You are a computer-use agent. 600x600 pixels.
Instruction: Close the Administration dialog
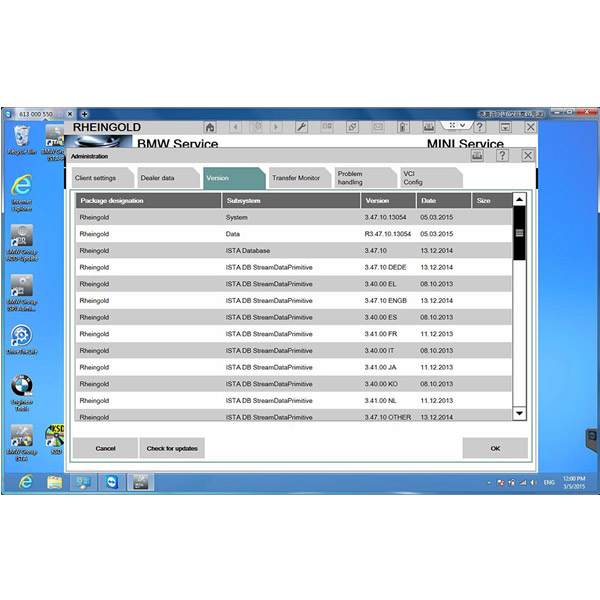(x=528, y=156)
